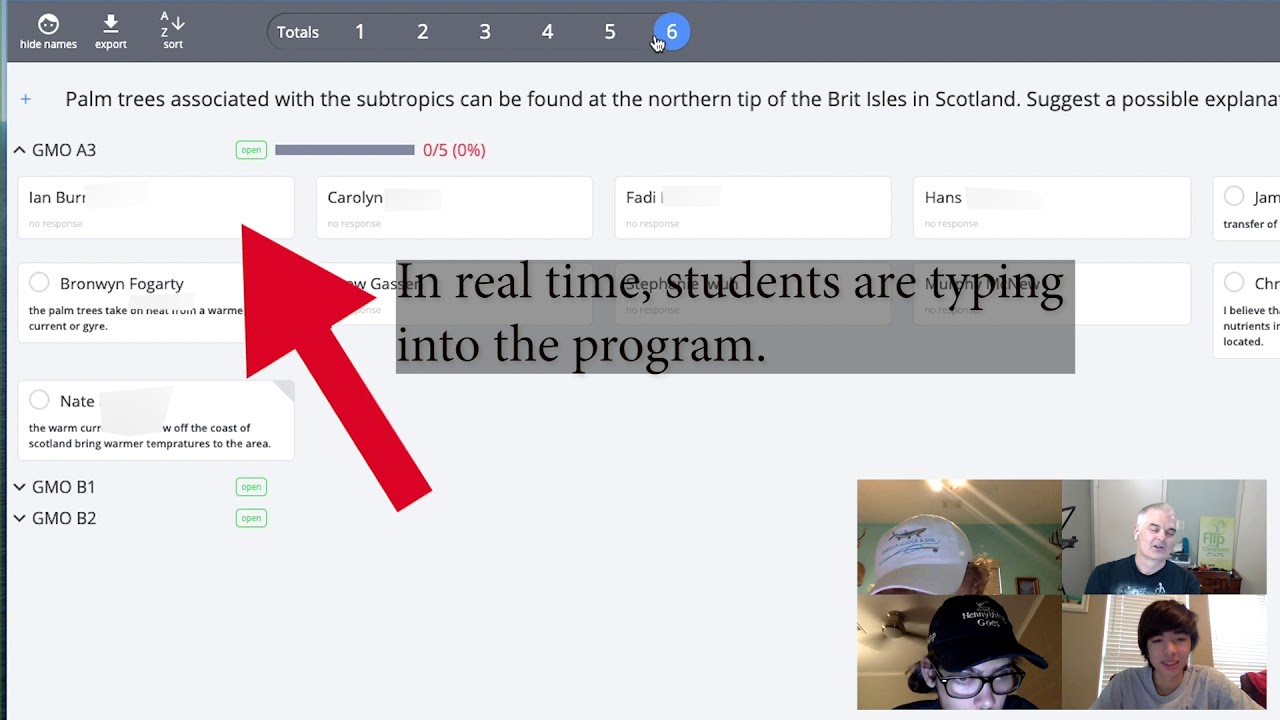Click the GMO B1 group label

click(63, 487)
